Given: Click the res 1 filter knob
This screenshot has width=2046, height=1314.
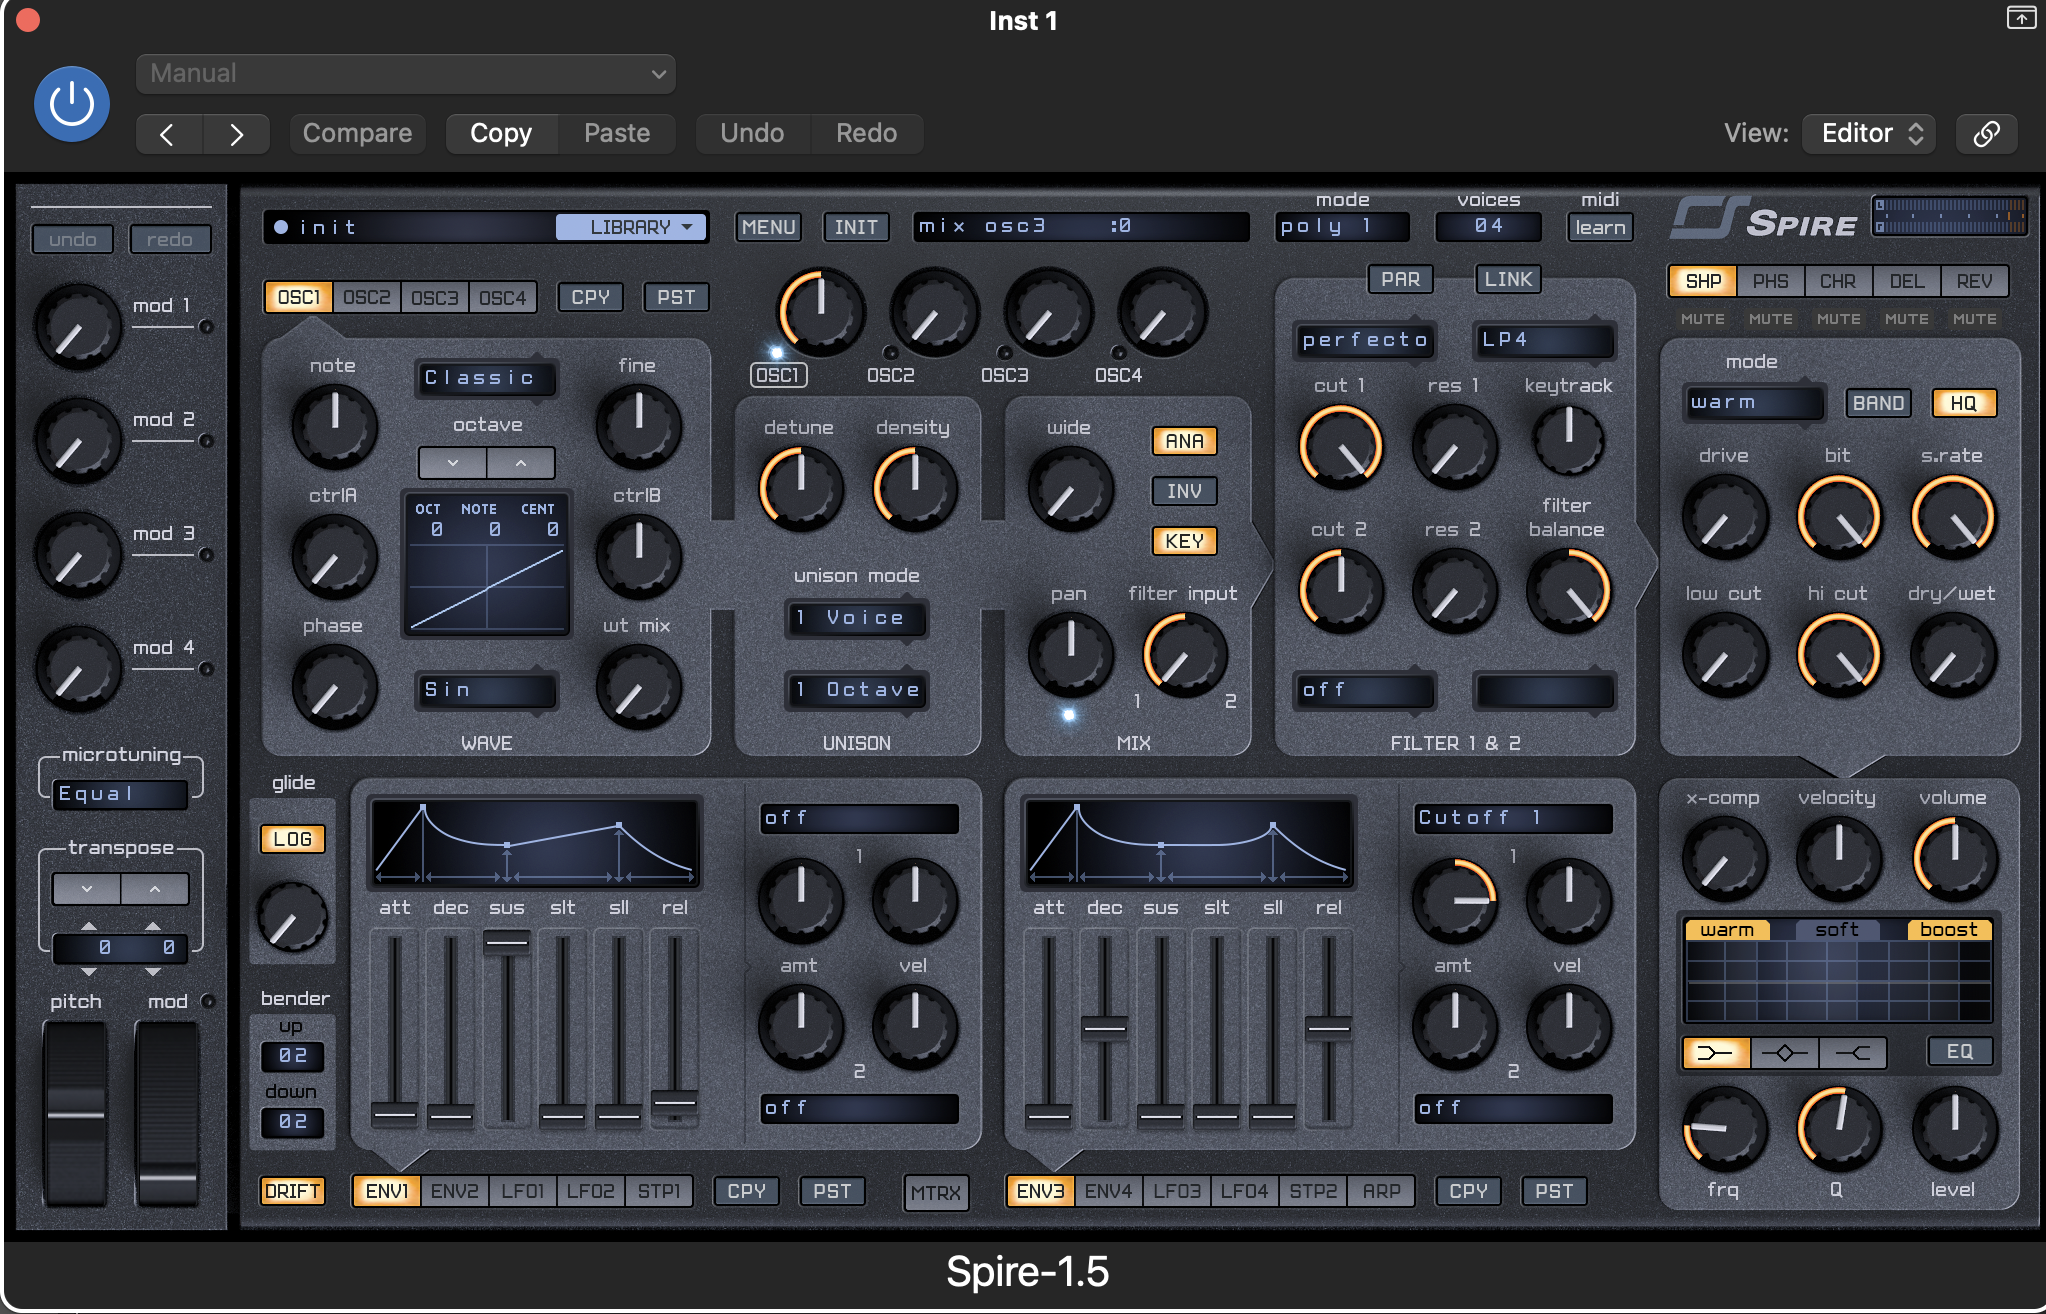Looking at the screenshot, I should [x=1455, y=447].
